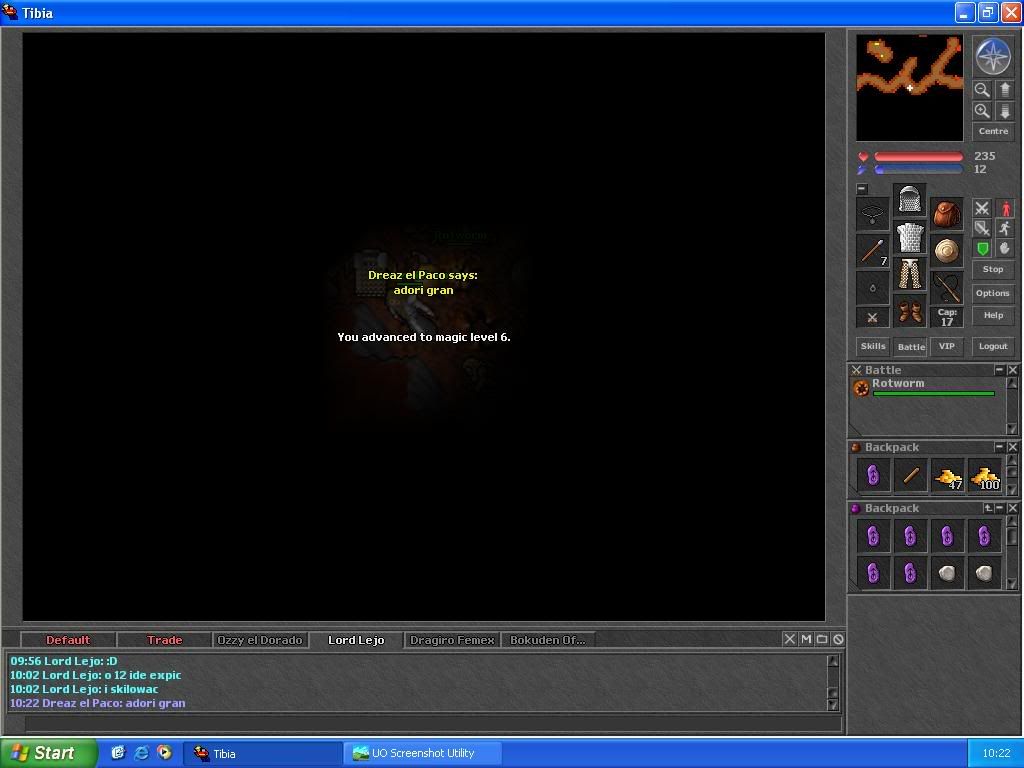1024x768 pixels.
Task: Select the chain legs in the legs slot
Action: (x=910, y=274)
